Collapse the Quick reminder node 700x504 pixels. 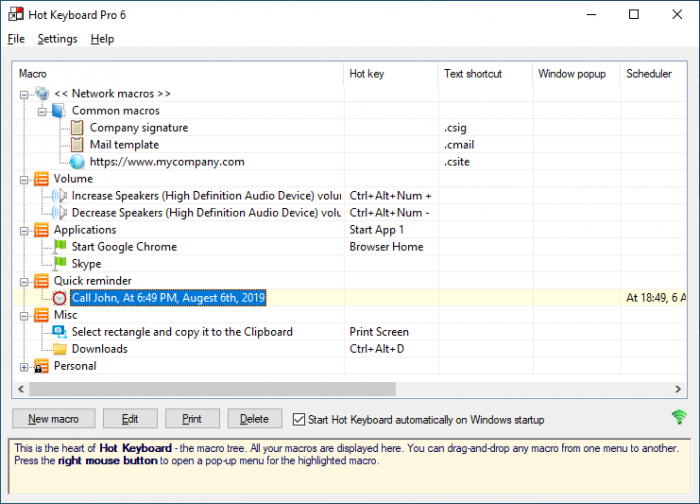tap(24, 282)
